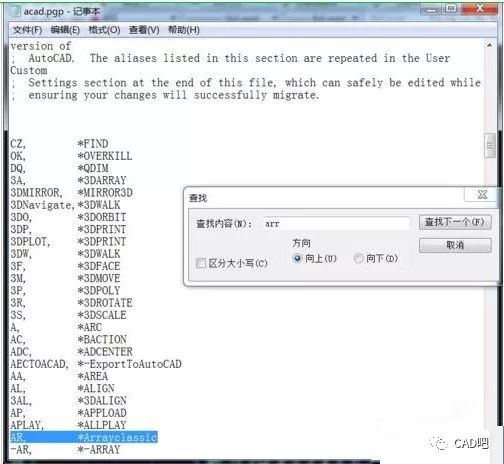
Task: Click the *ALLPLAY text
Action: click(102, 425)
